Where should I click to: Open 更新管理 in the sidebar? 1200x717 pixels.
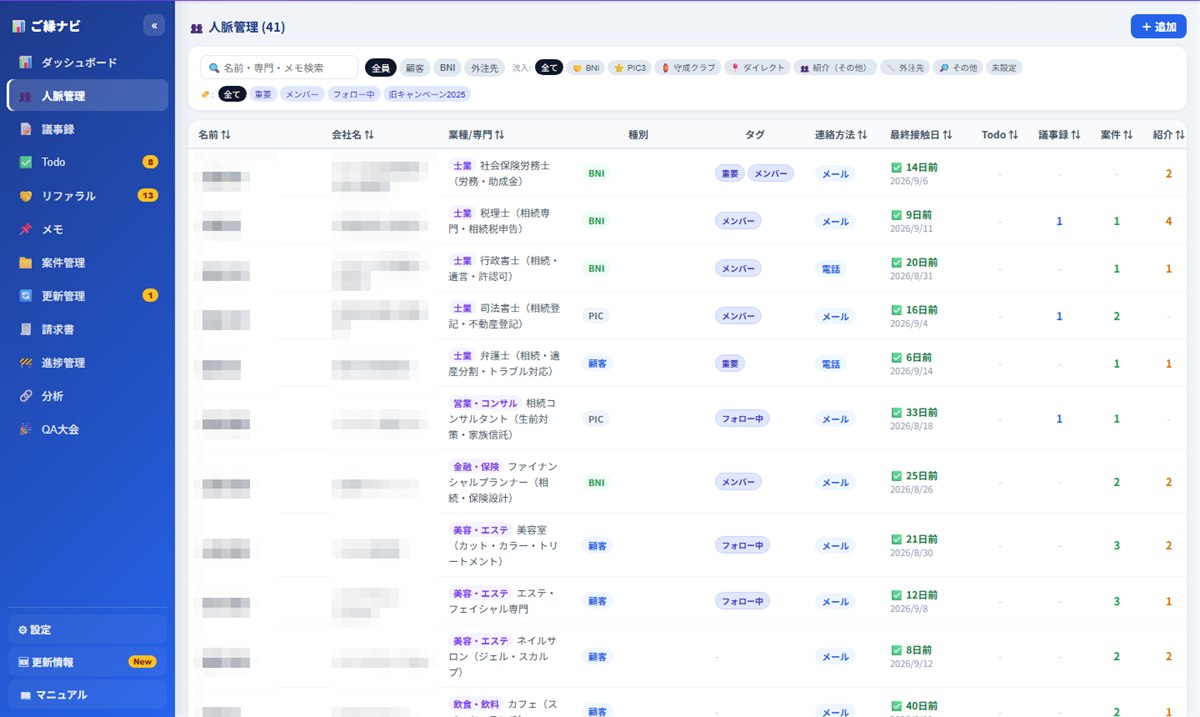87,296
